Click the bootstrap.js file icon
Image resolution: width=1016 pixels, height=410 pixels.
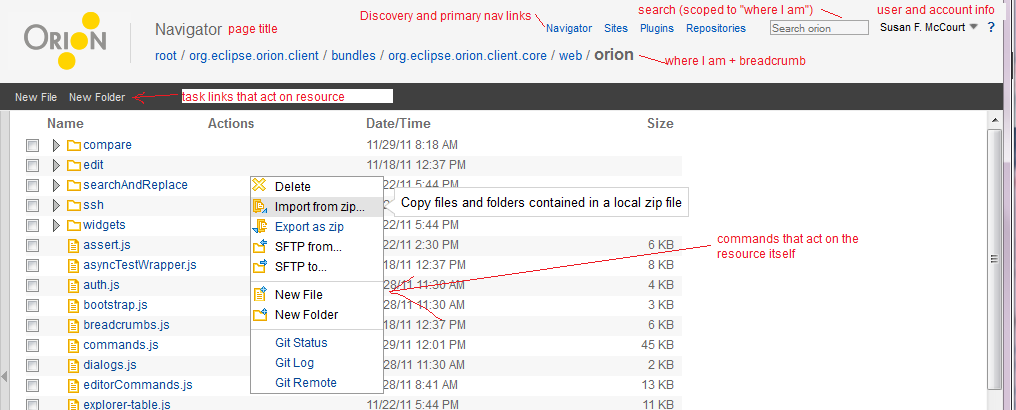(74, 305)
